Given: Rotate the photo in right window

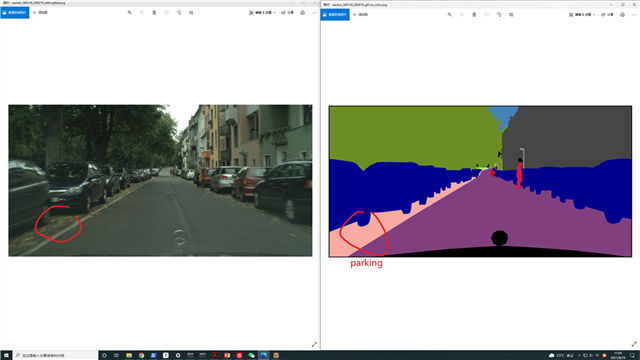Looking at the screenshot, I should pos(499,15).
